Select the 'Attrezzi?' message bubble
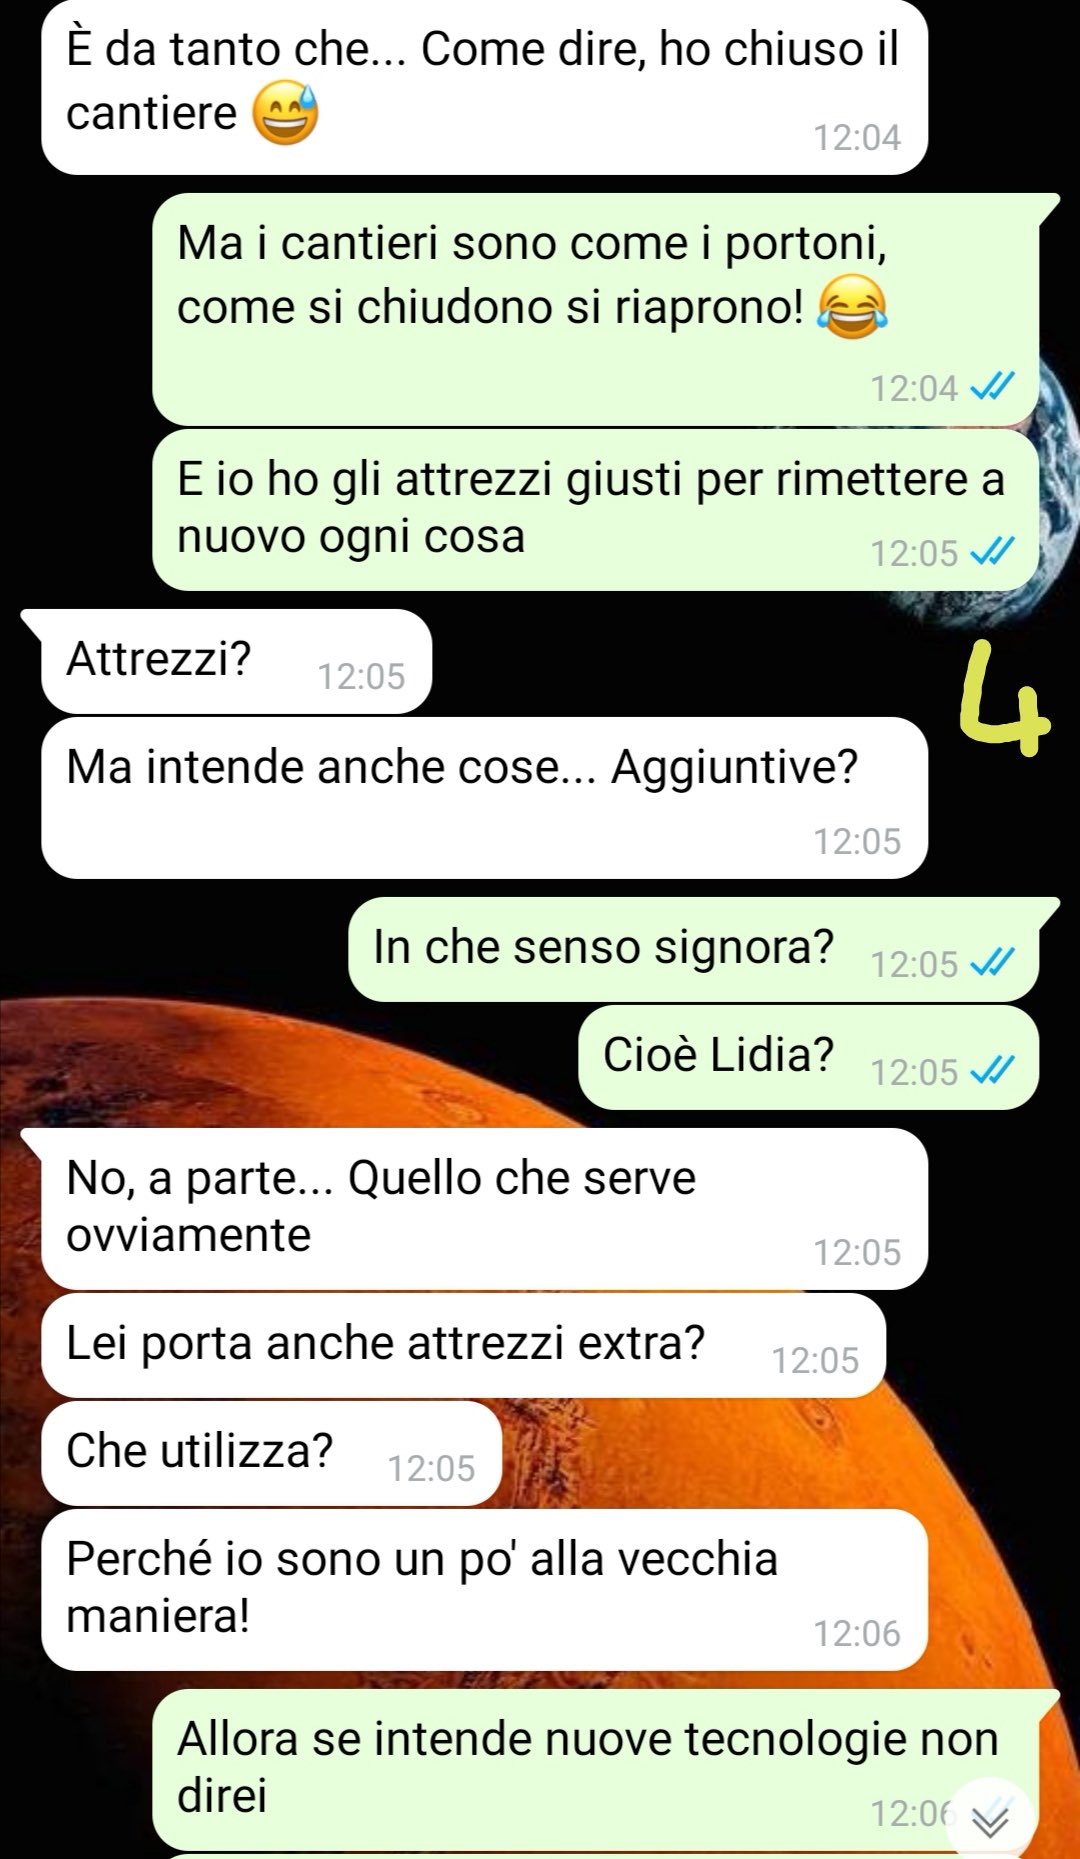 coord(236,661)
